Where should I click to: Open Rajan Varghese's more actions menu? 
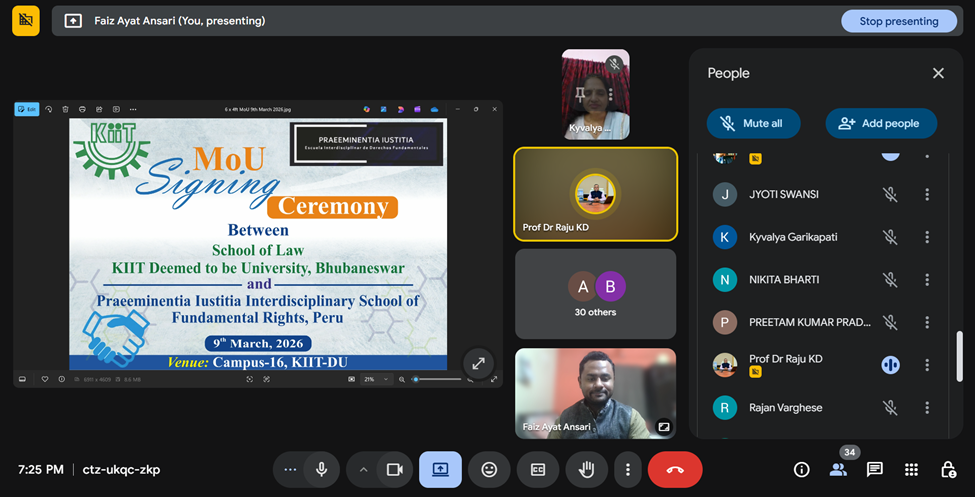(926, 407)
